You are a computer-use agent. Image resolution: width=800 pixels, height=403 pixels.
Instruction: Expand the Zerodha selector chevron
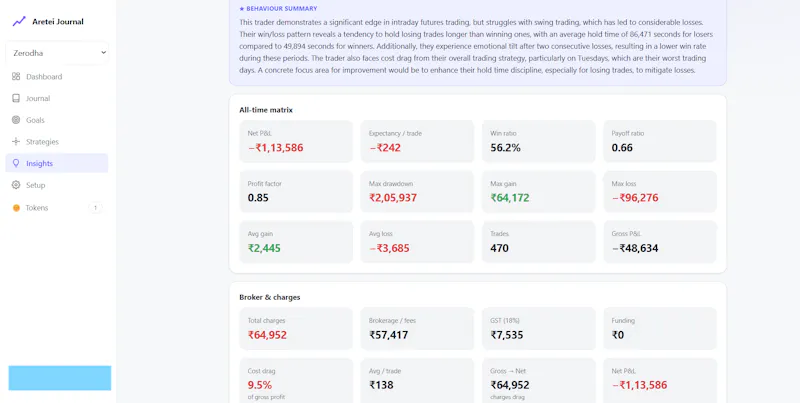click(x=104, y=53)
